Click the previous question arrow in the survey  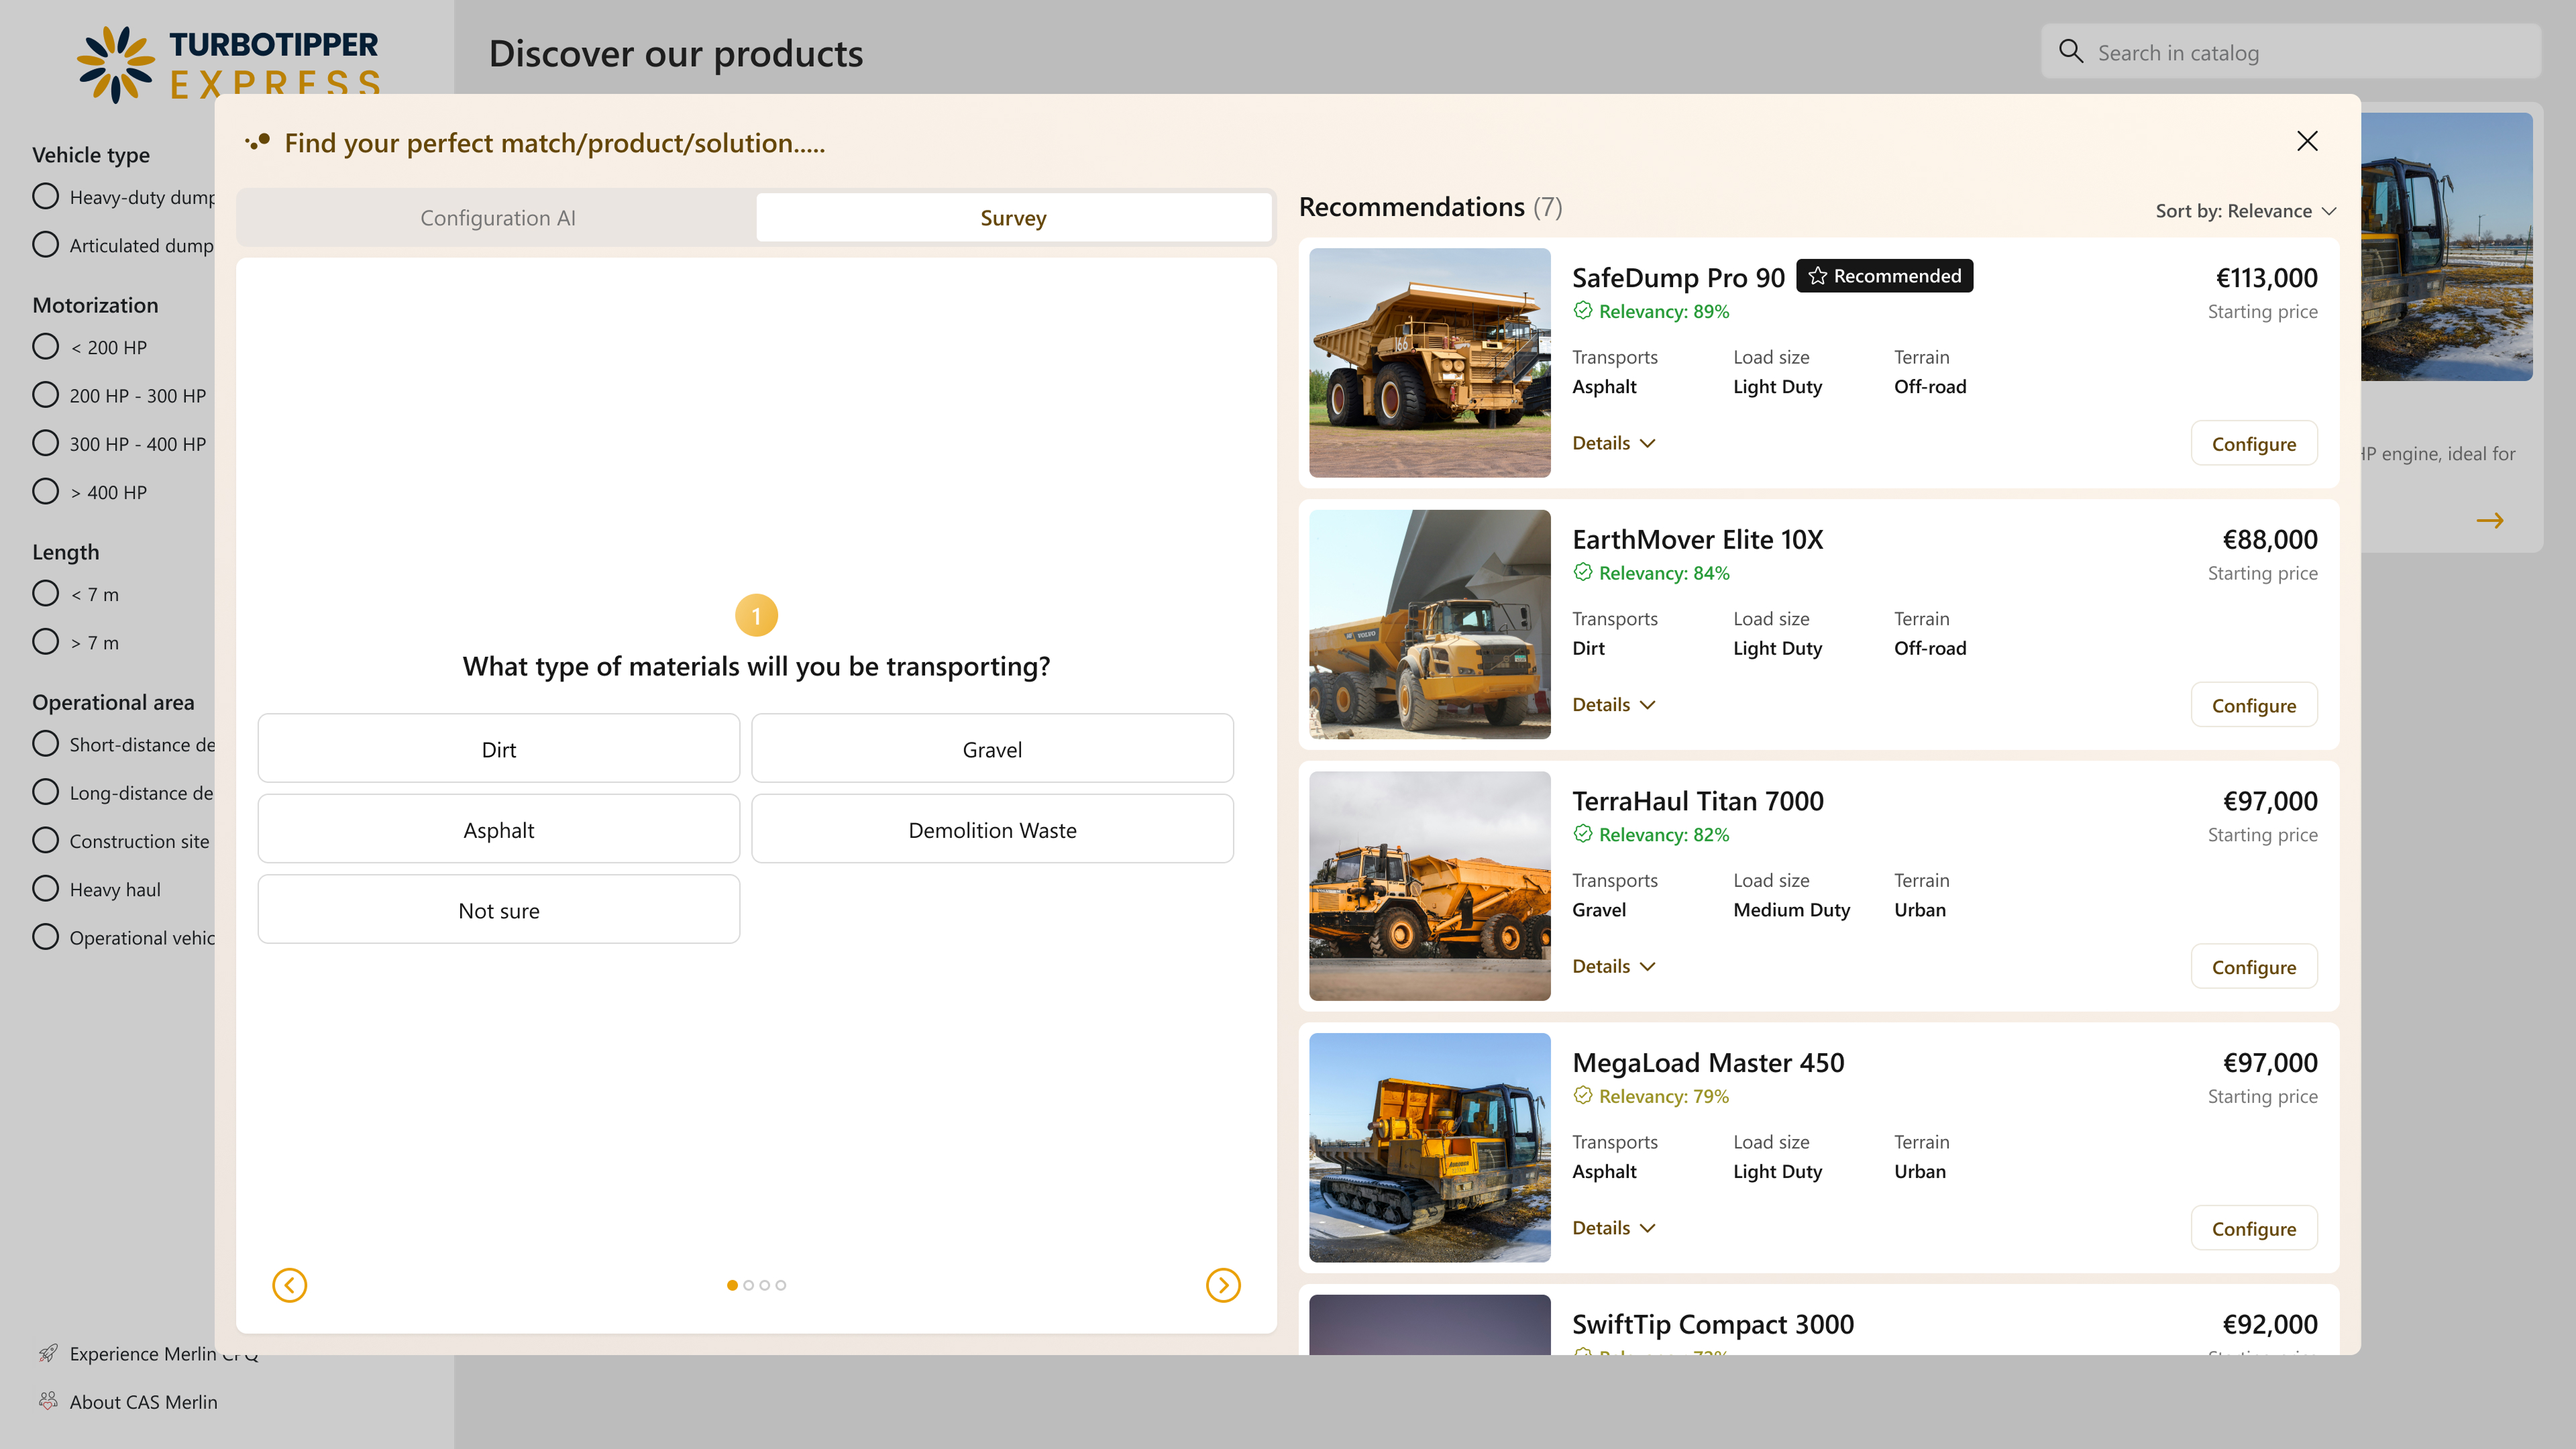click(289, 1285)
